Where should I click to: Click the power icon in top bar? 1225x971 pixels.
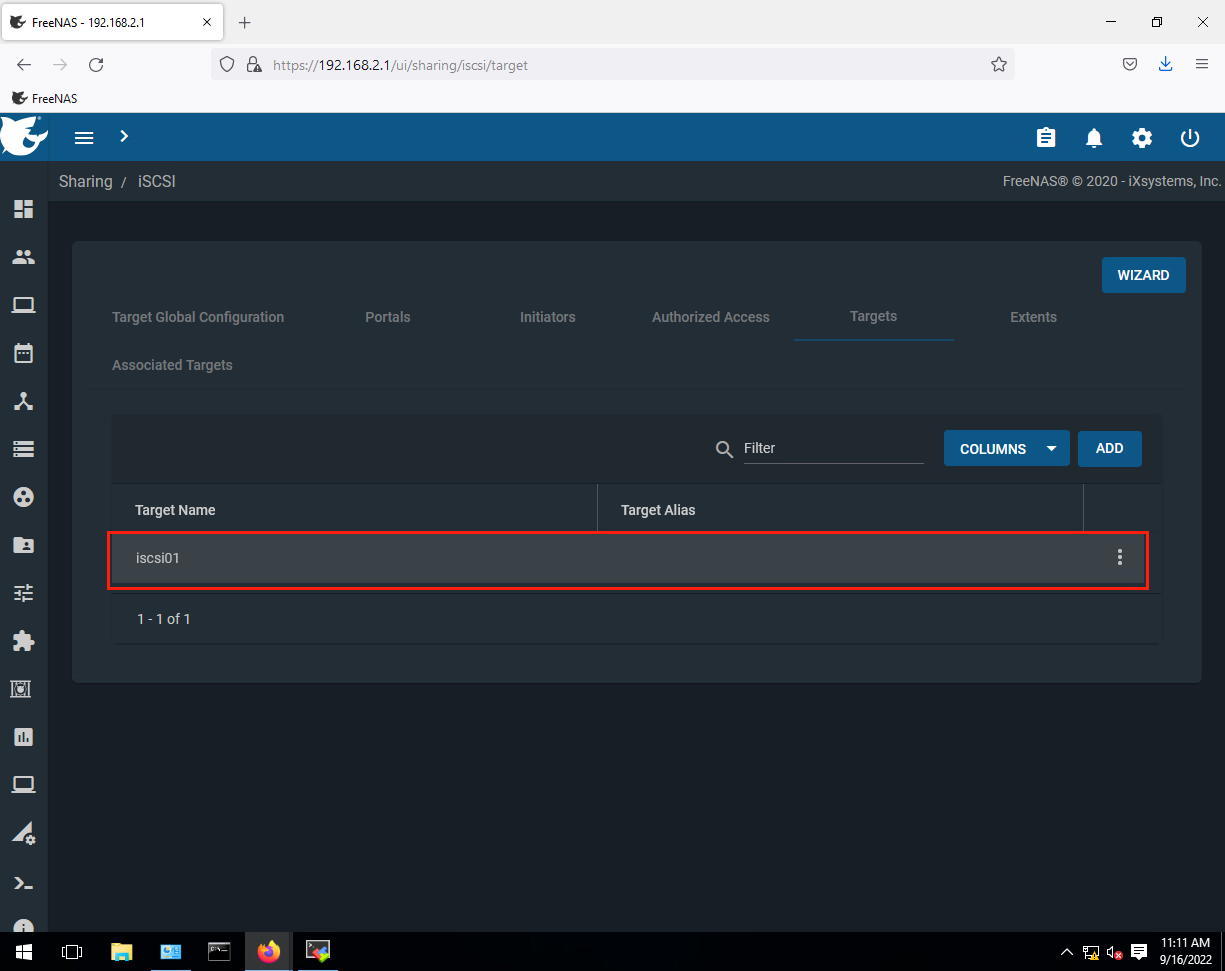[x=1190, y=138]
